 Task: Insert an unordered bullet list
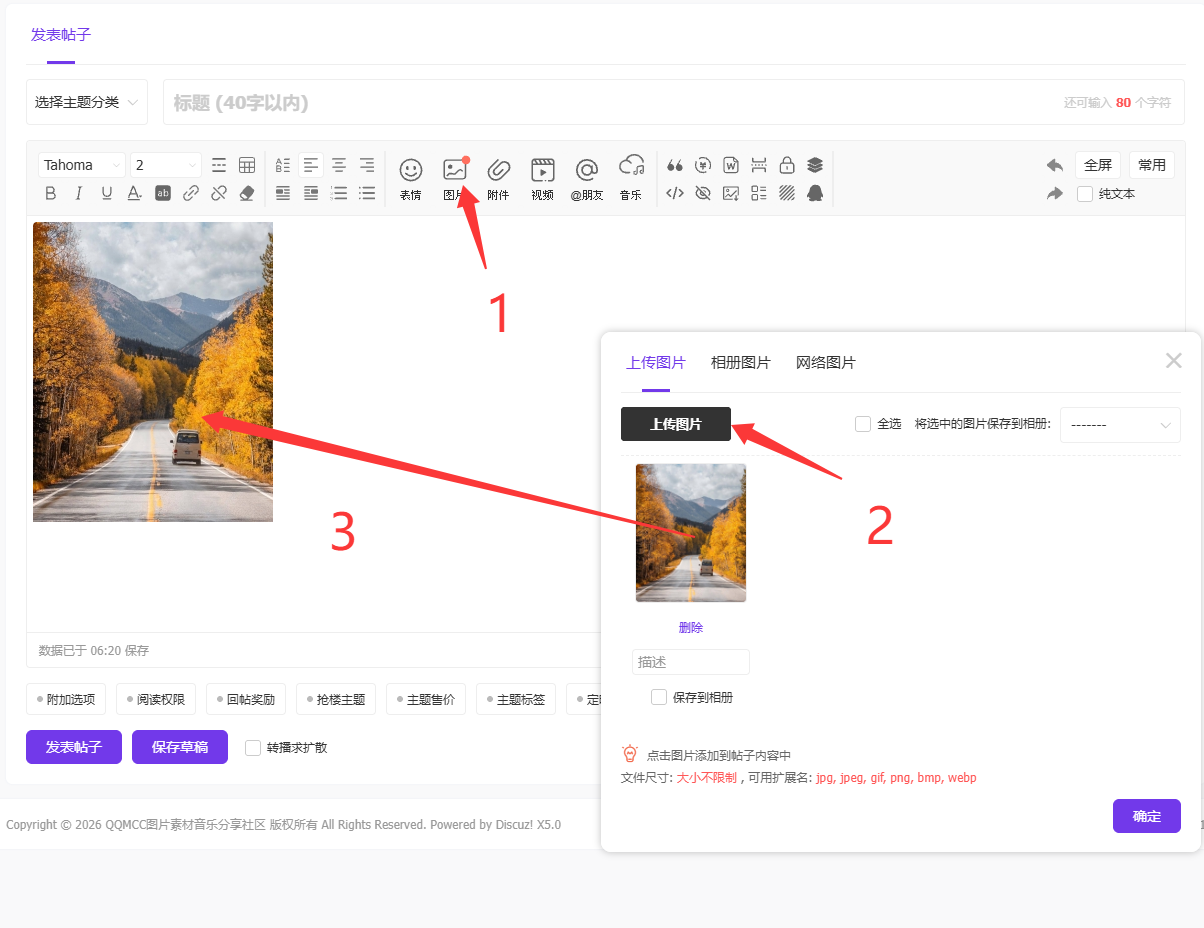367,193
